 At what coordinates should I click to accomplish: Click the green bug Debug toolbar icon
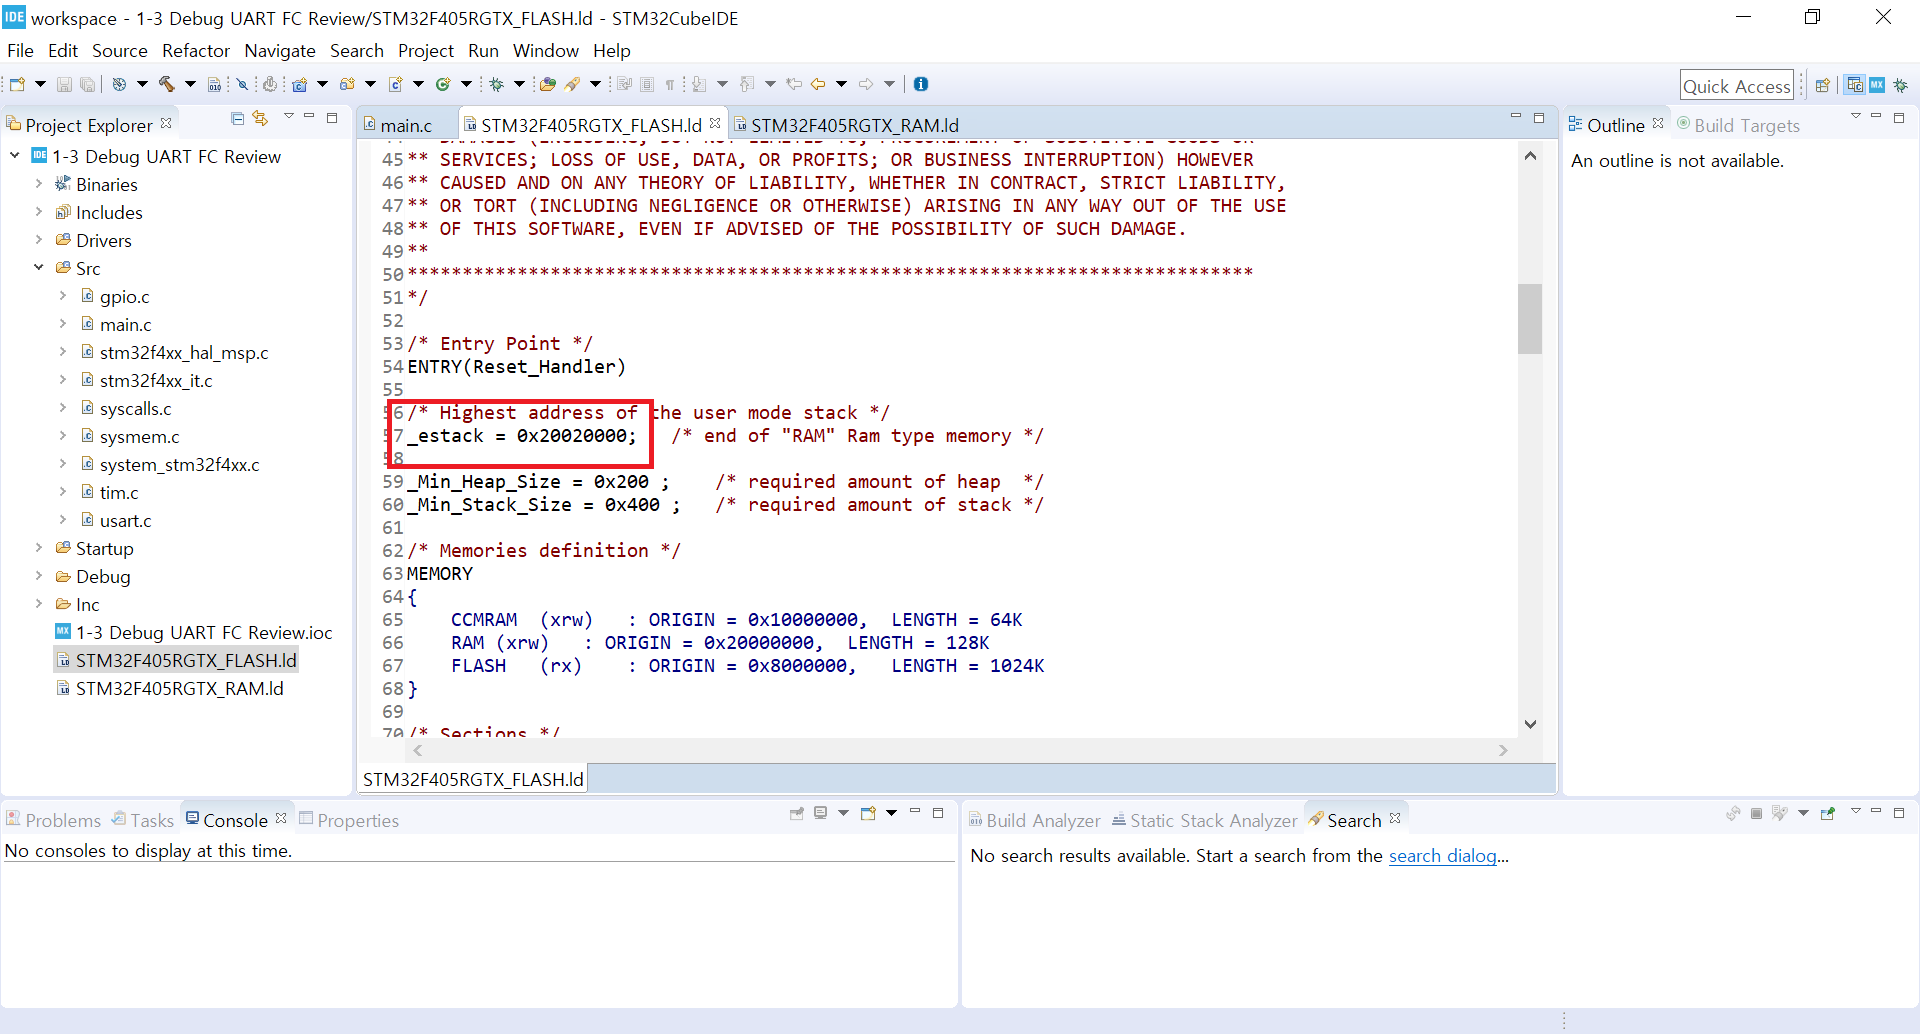(x=496, y=84)
